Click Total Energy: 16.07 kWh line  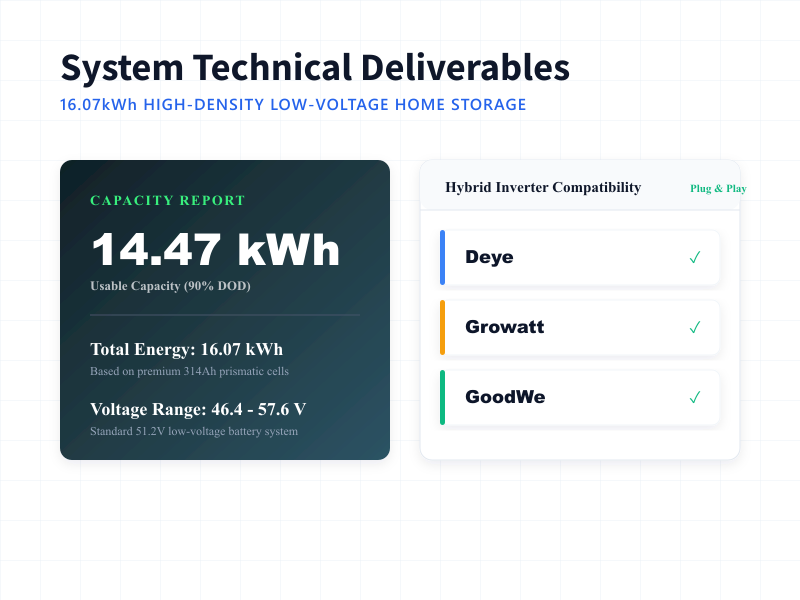coord(186,349)
